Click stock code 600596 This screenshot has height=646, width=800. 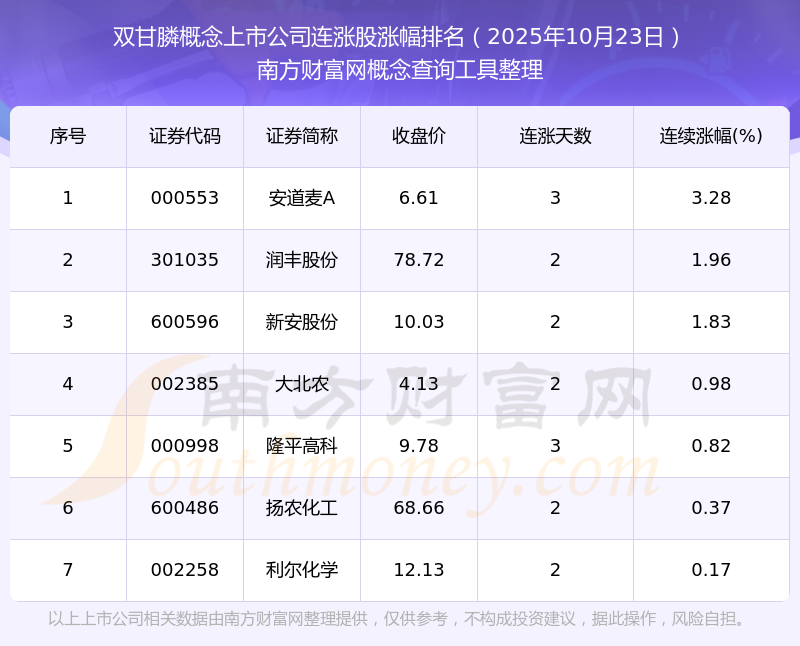[185, 322]
